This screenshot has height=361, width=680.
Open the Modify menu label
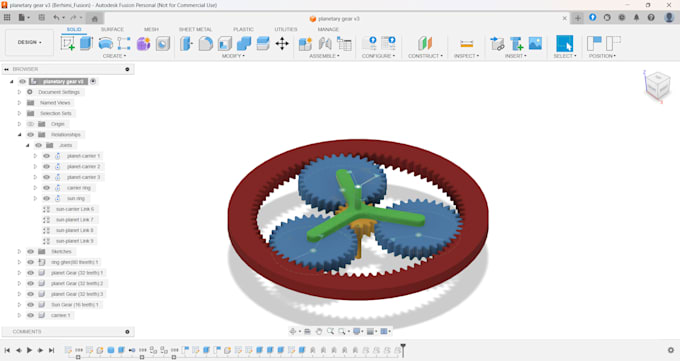click(233, 56)
